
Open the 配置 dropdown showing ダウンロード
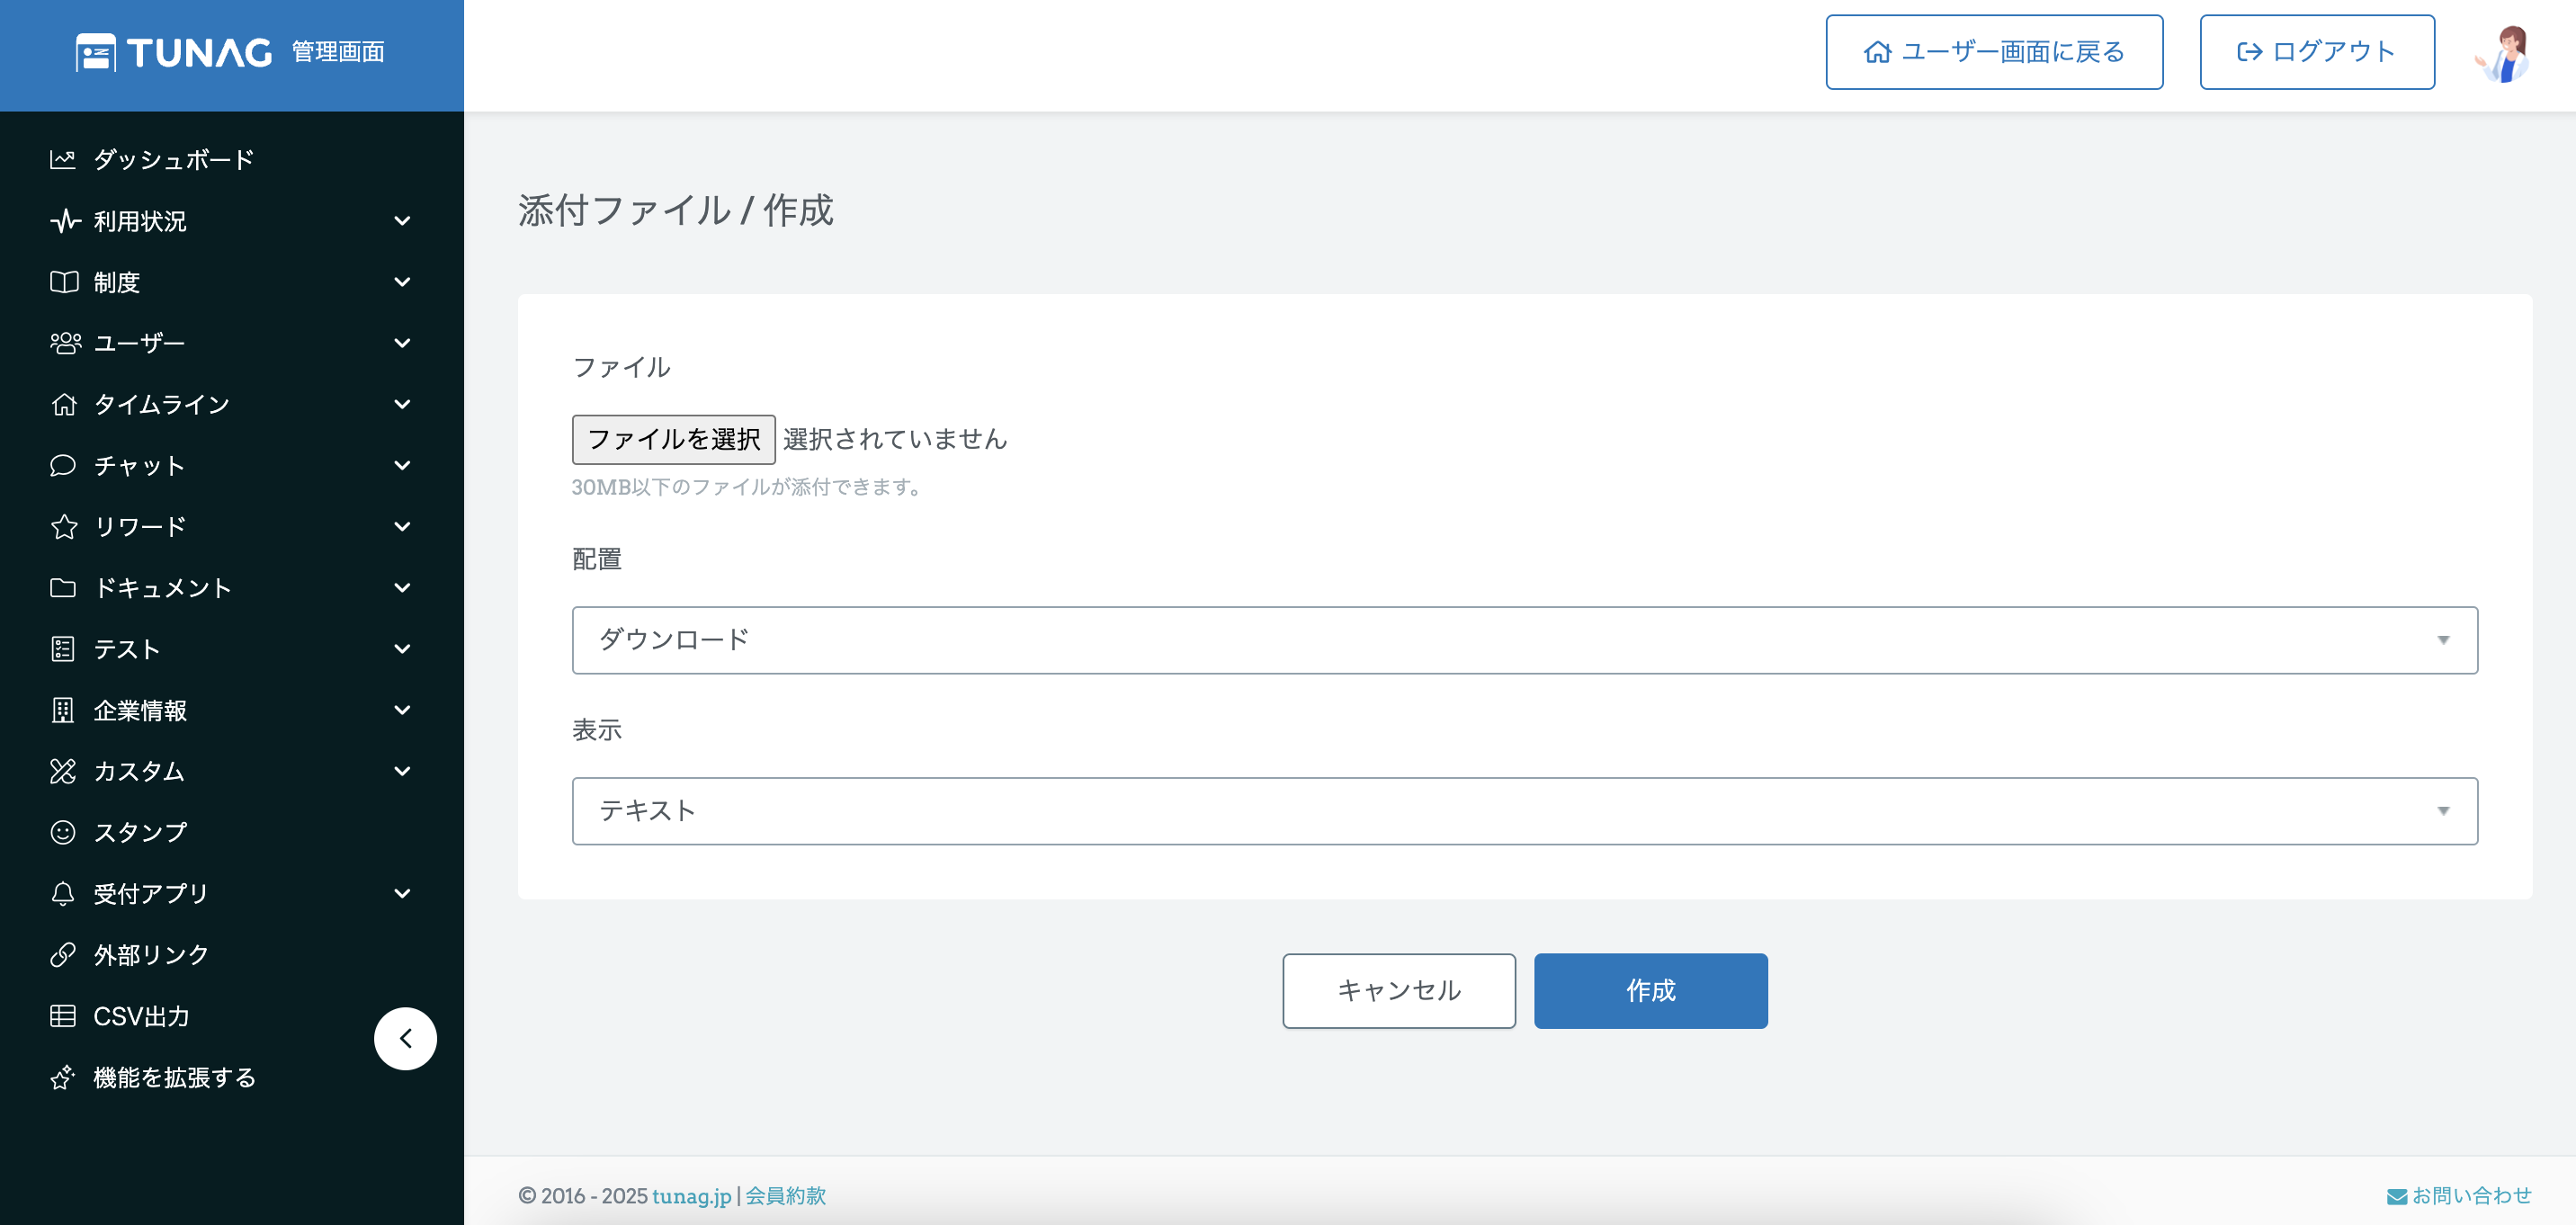[1524, 640]
